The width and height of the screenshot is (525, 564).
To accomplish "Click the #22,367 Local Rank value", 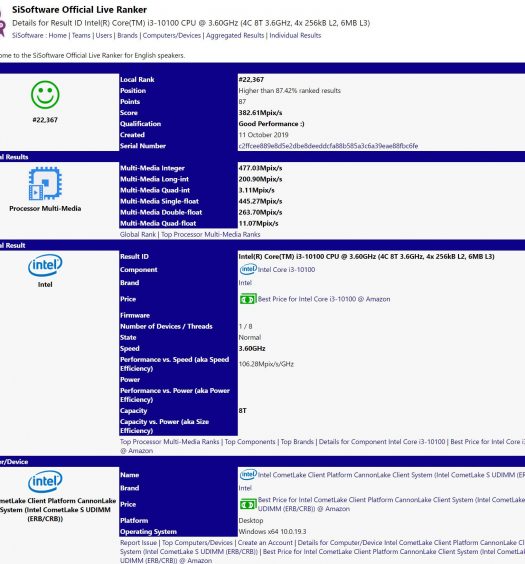I will [x=251, y=79].
